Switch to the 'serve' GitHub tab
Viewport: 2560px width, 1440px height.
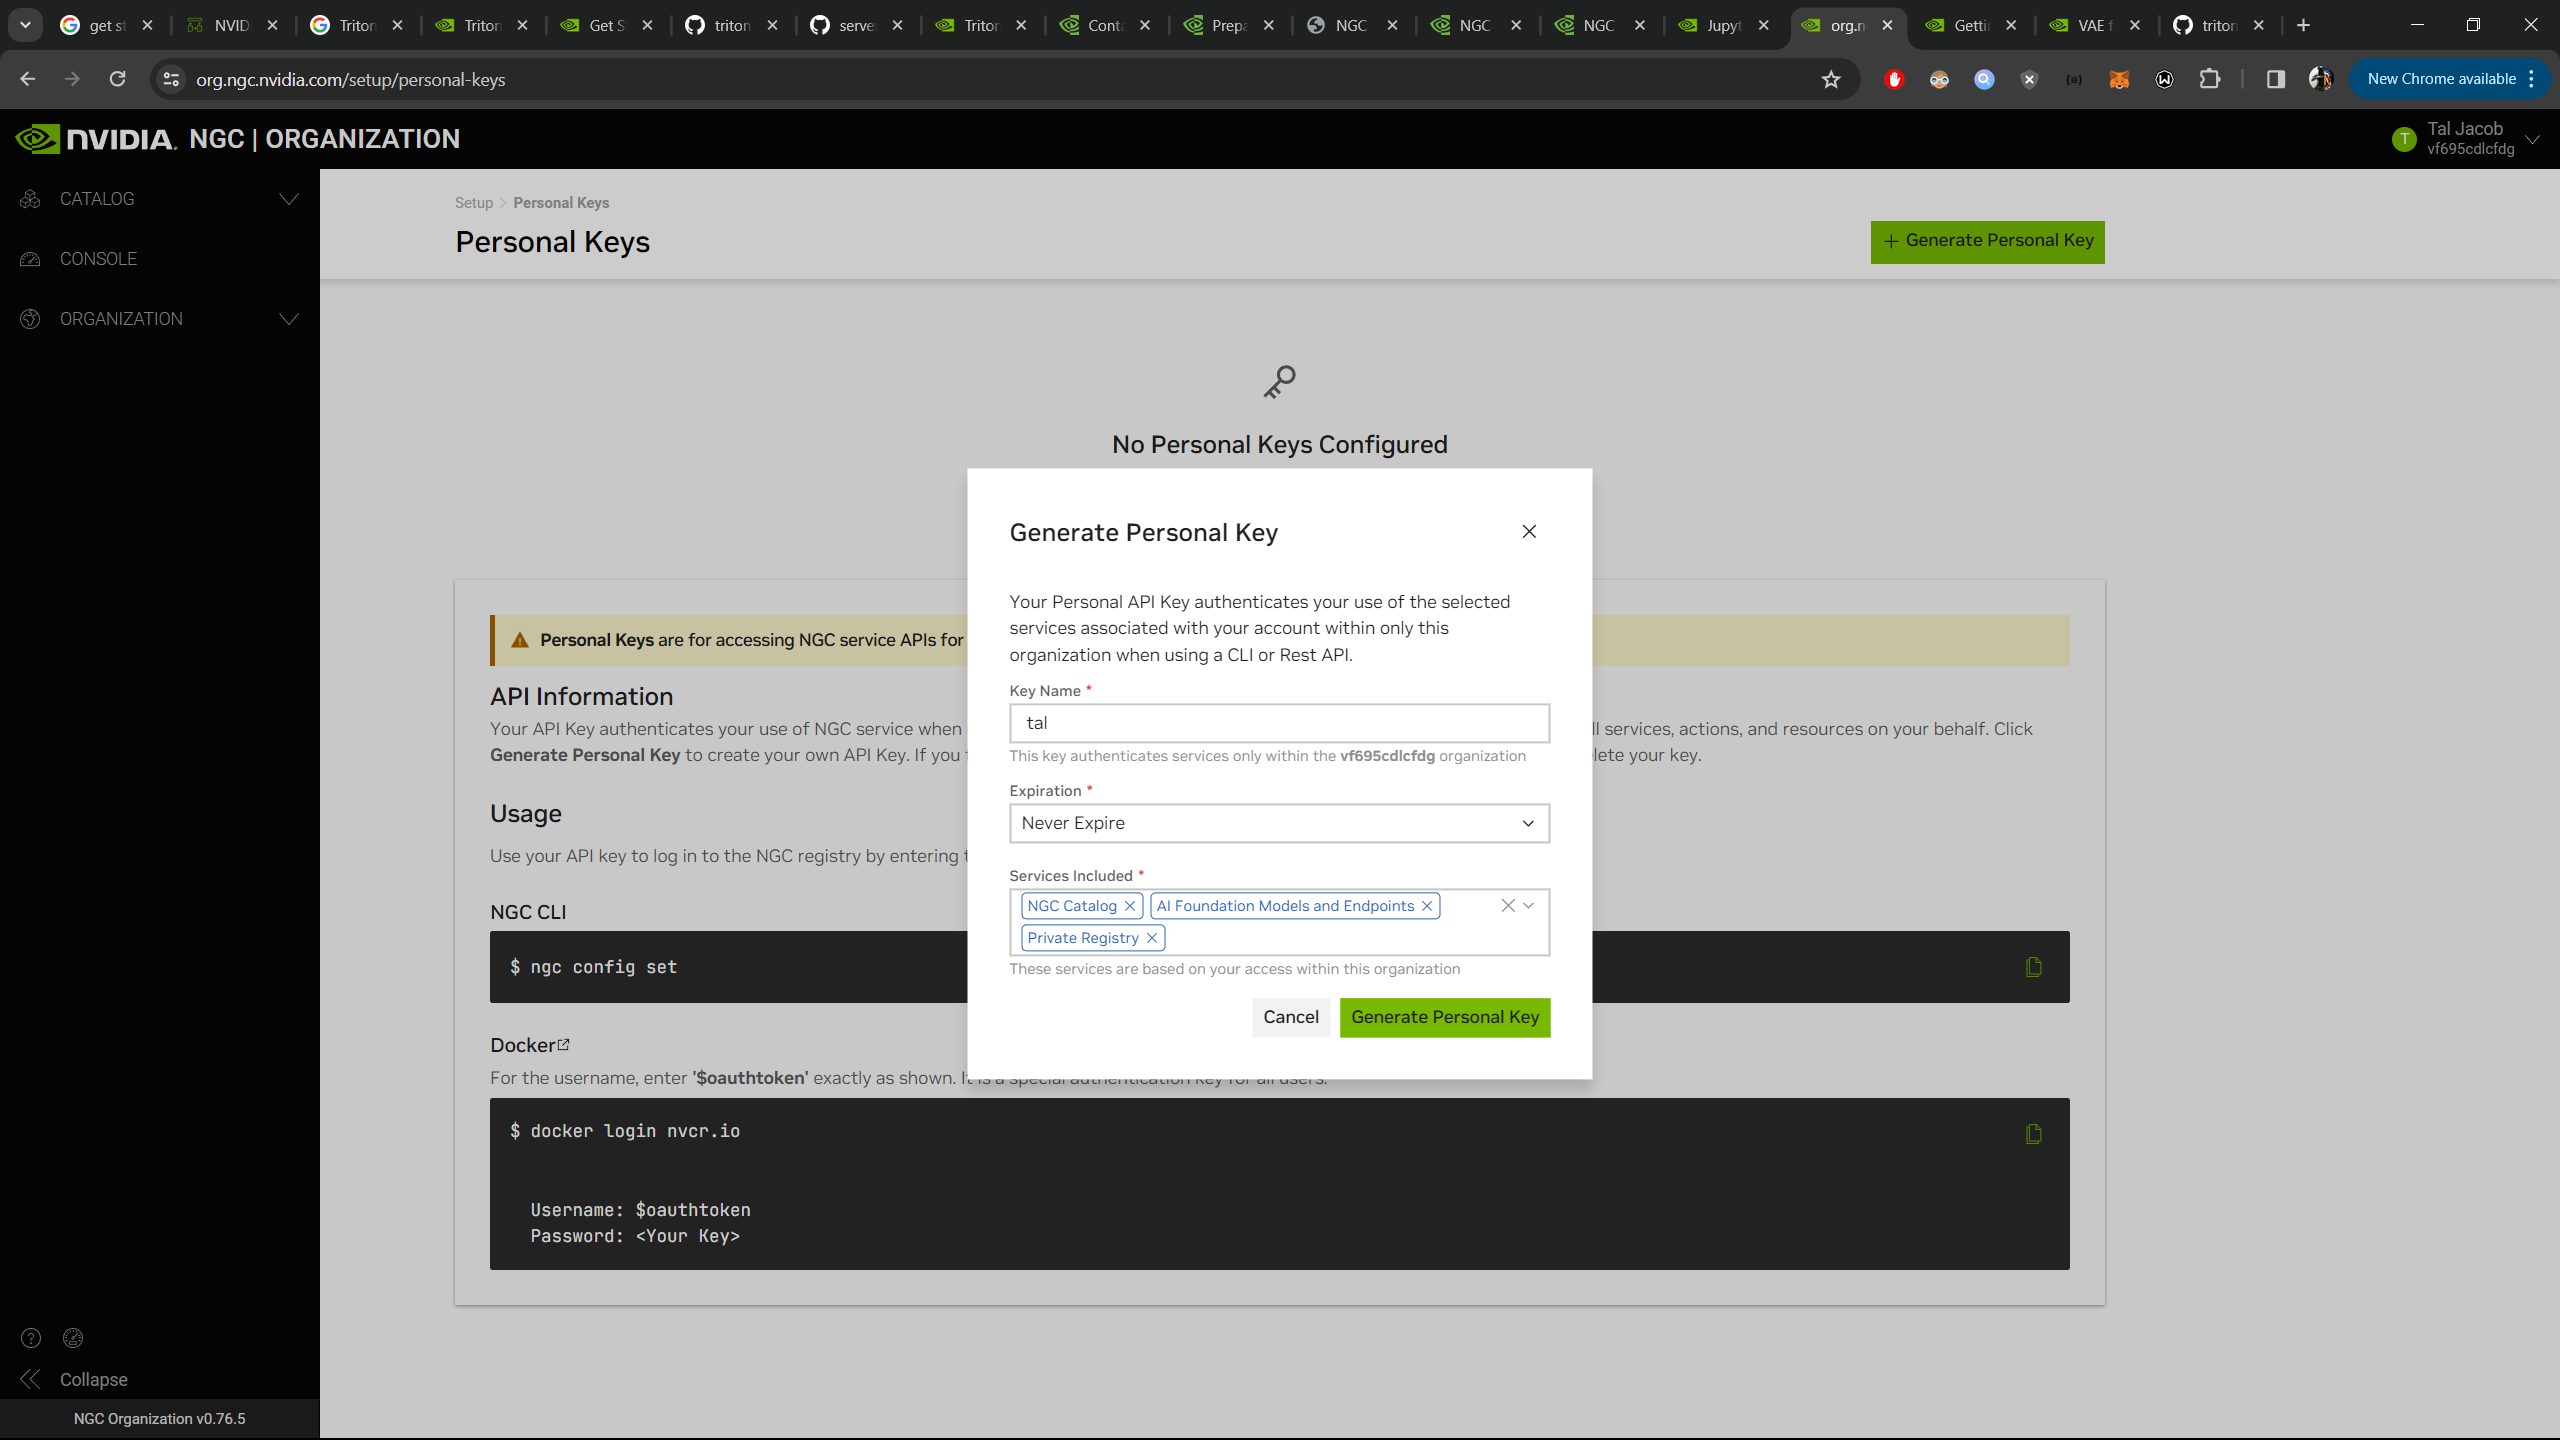[857, 25]
